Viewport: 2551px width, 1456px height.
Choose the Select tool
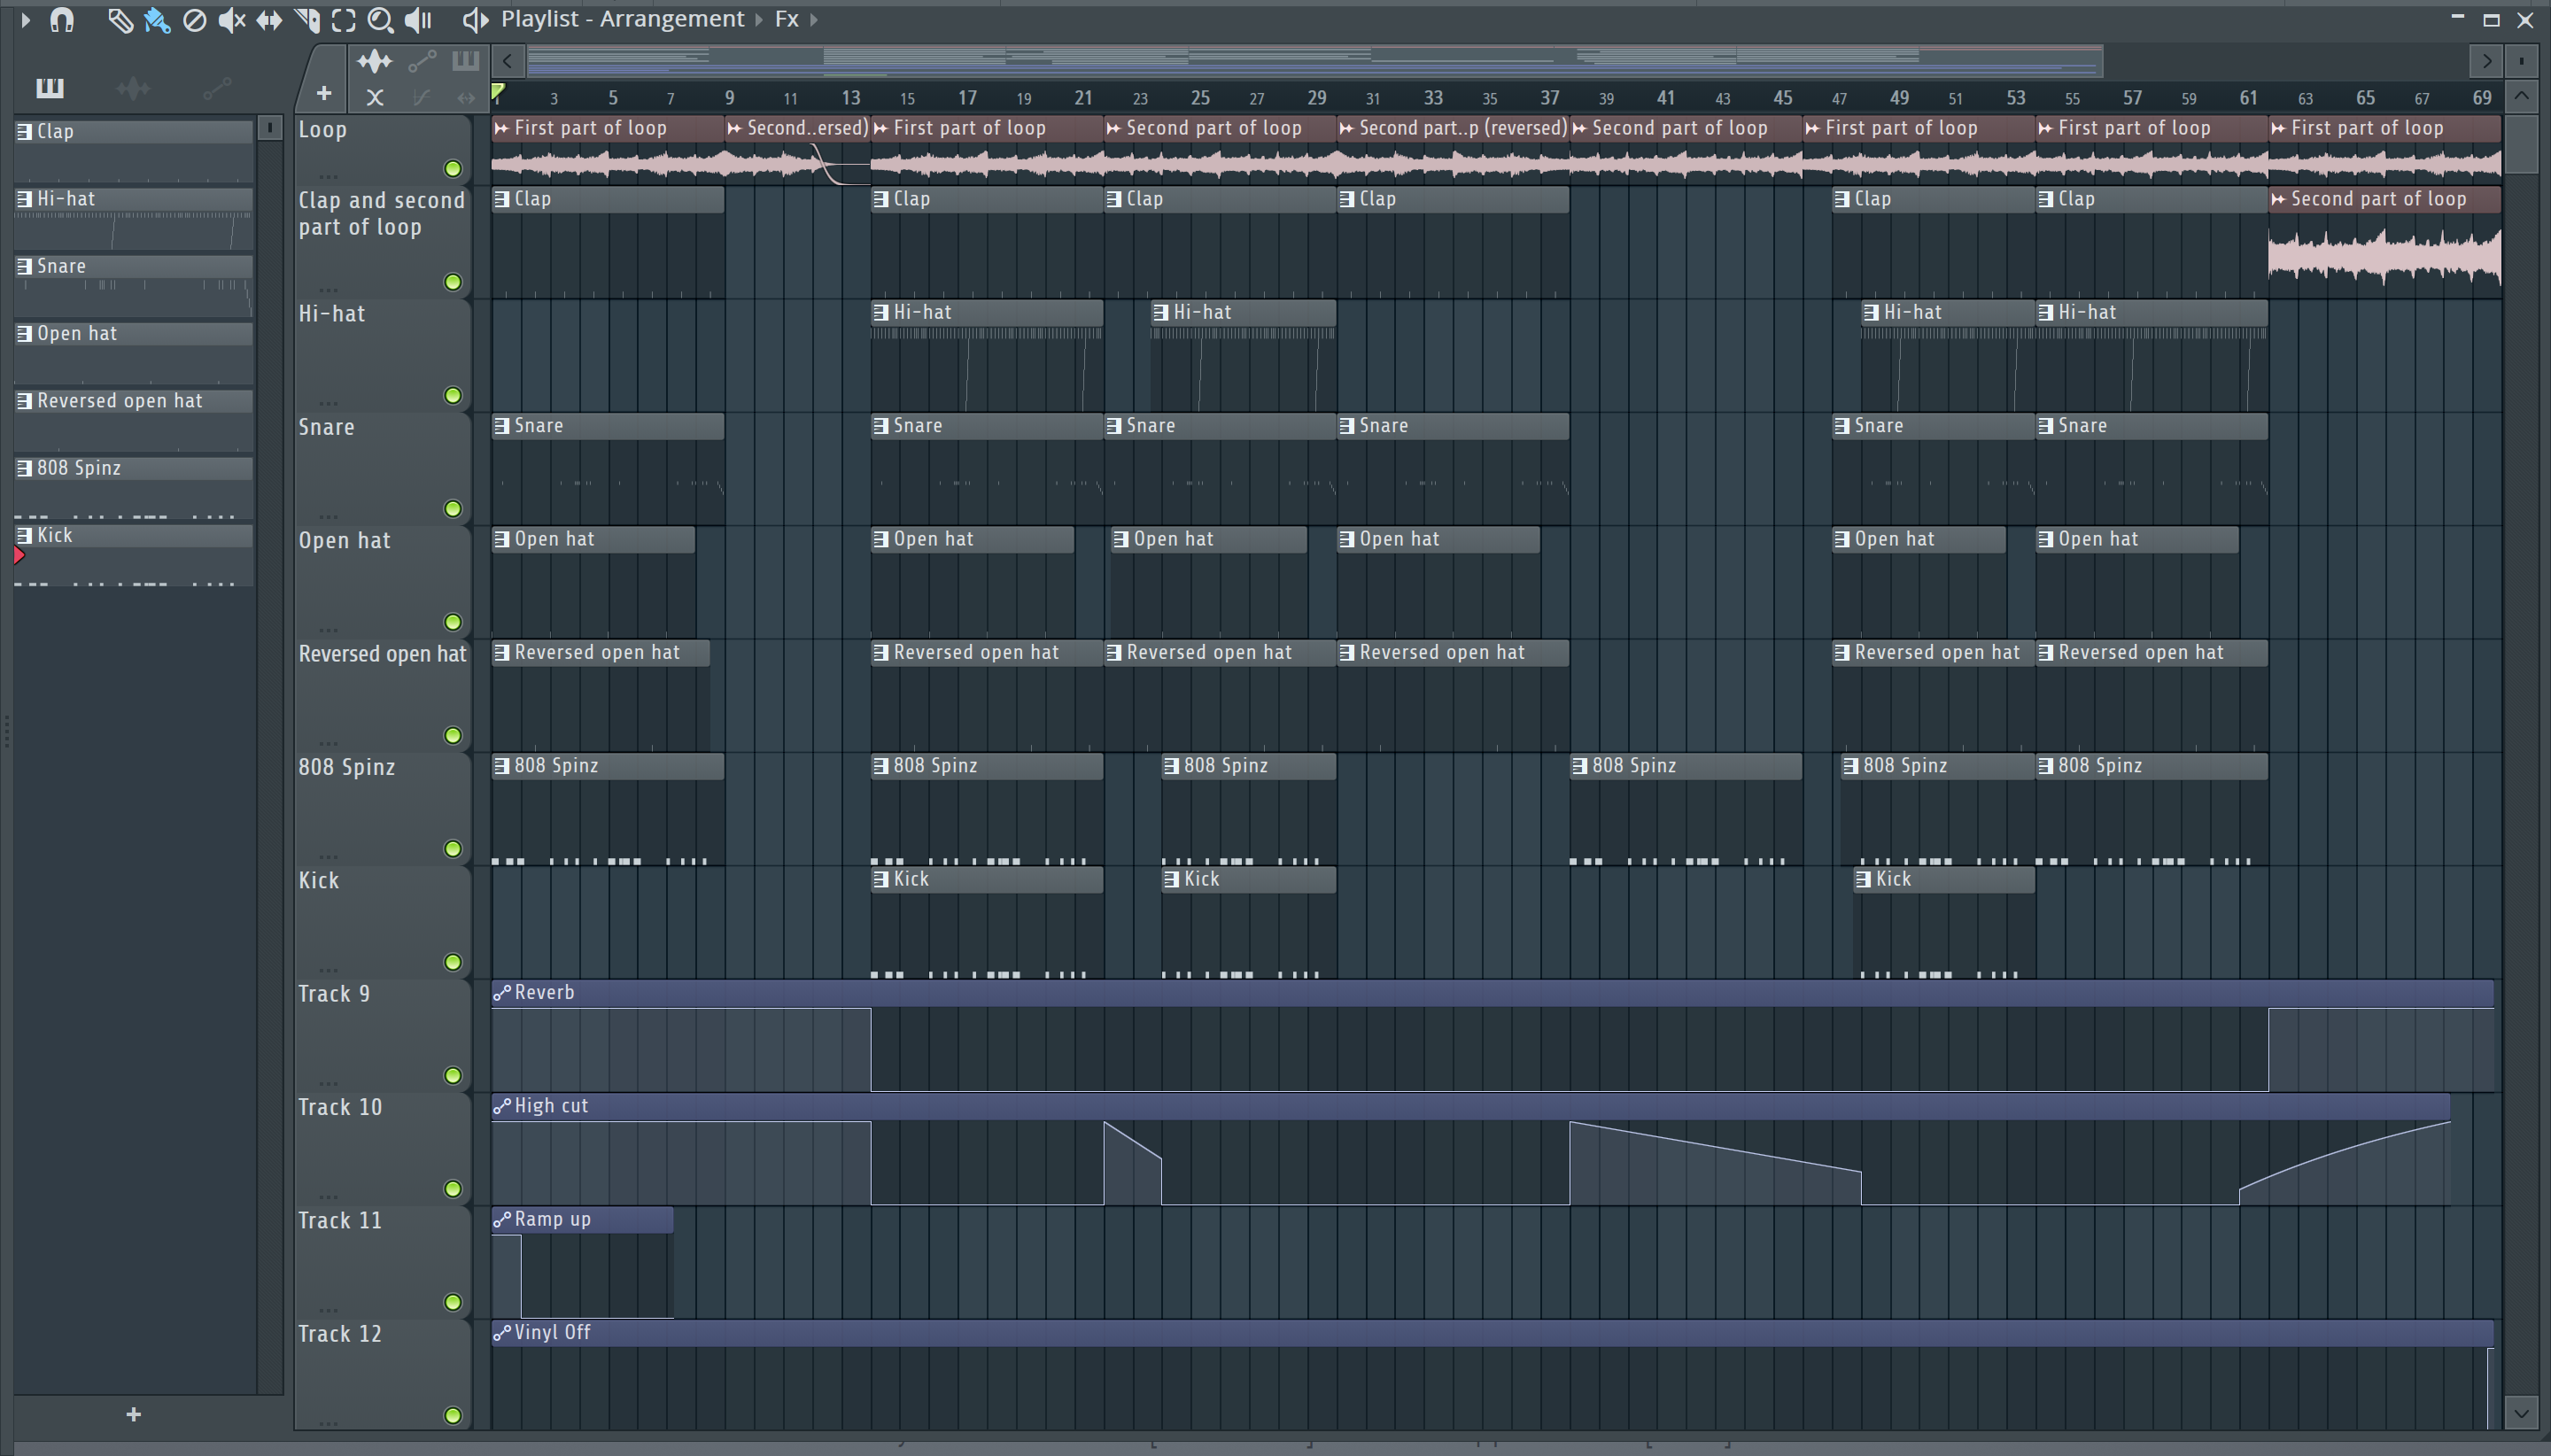pos(343,20)
